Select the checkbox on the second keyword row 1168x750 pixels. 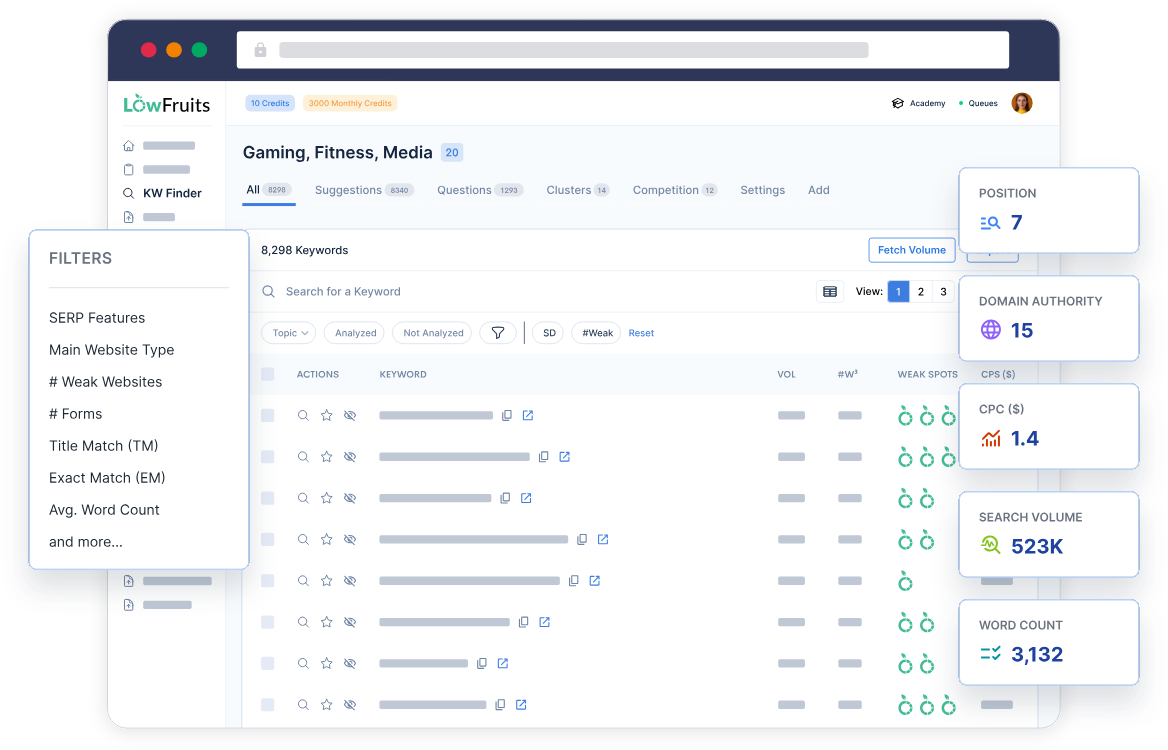pyautogui.click(x=267, y=456)
